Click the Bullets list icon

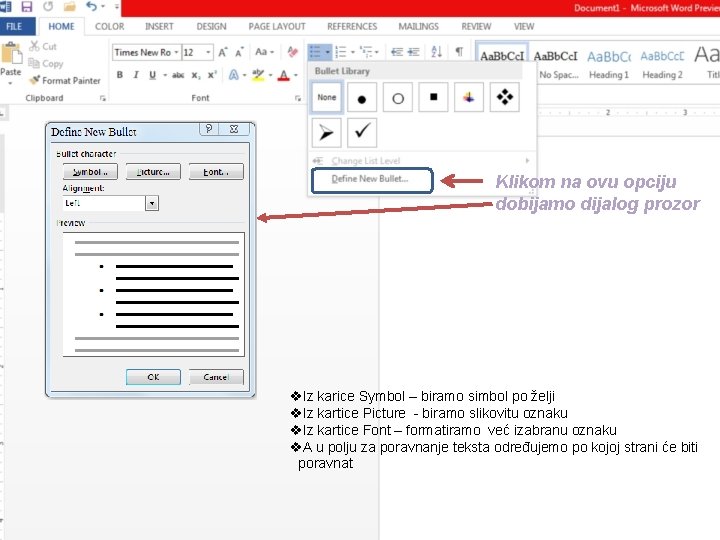(x=315, y=52)
